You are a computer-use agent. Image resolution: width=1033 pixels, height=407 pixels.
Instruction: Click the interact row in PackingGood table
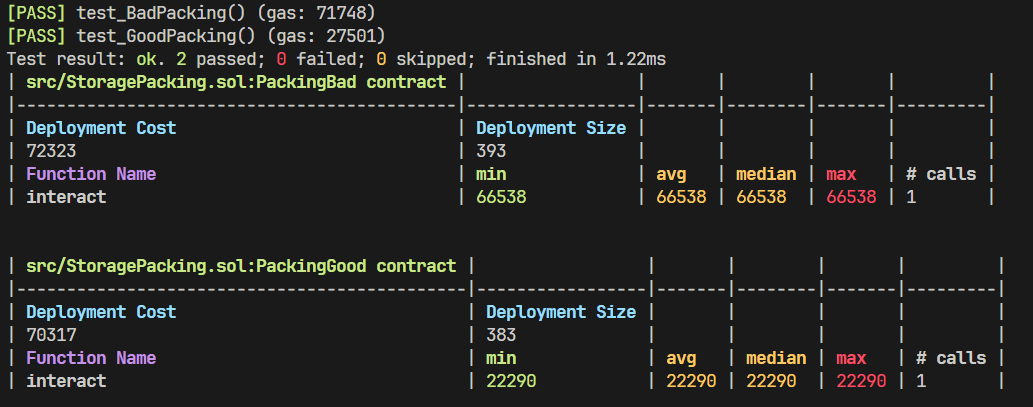(66, 381)
